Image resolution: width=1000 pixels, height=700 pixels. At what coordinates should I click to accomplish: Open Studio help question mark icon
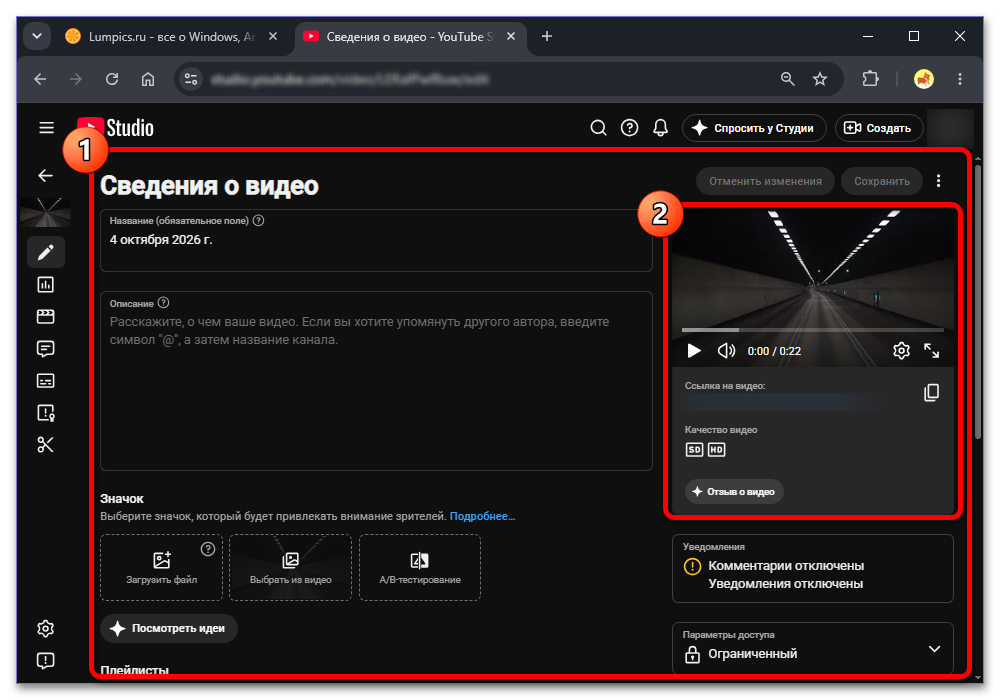click(629, 128)
